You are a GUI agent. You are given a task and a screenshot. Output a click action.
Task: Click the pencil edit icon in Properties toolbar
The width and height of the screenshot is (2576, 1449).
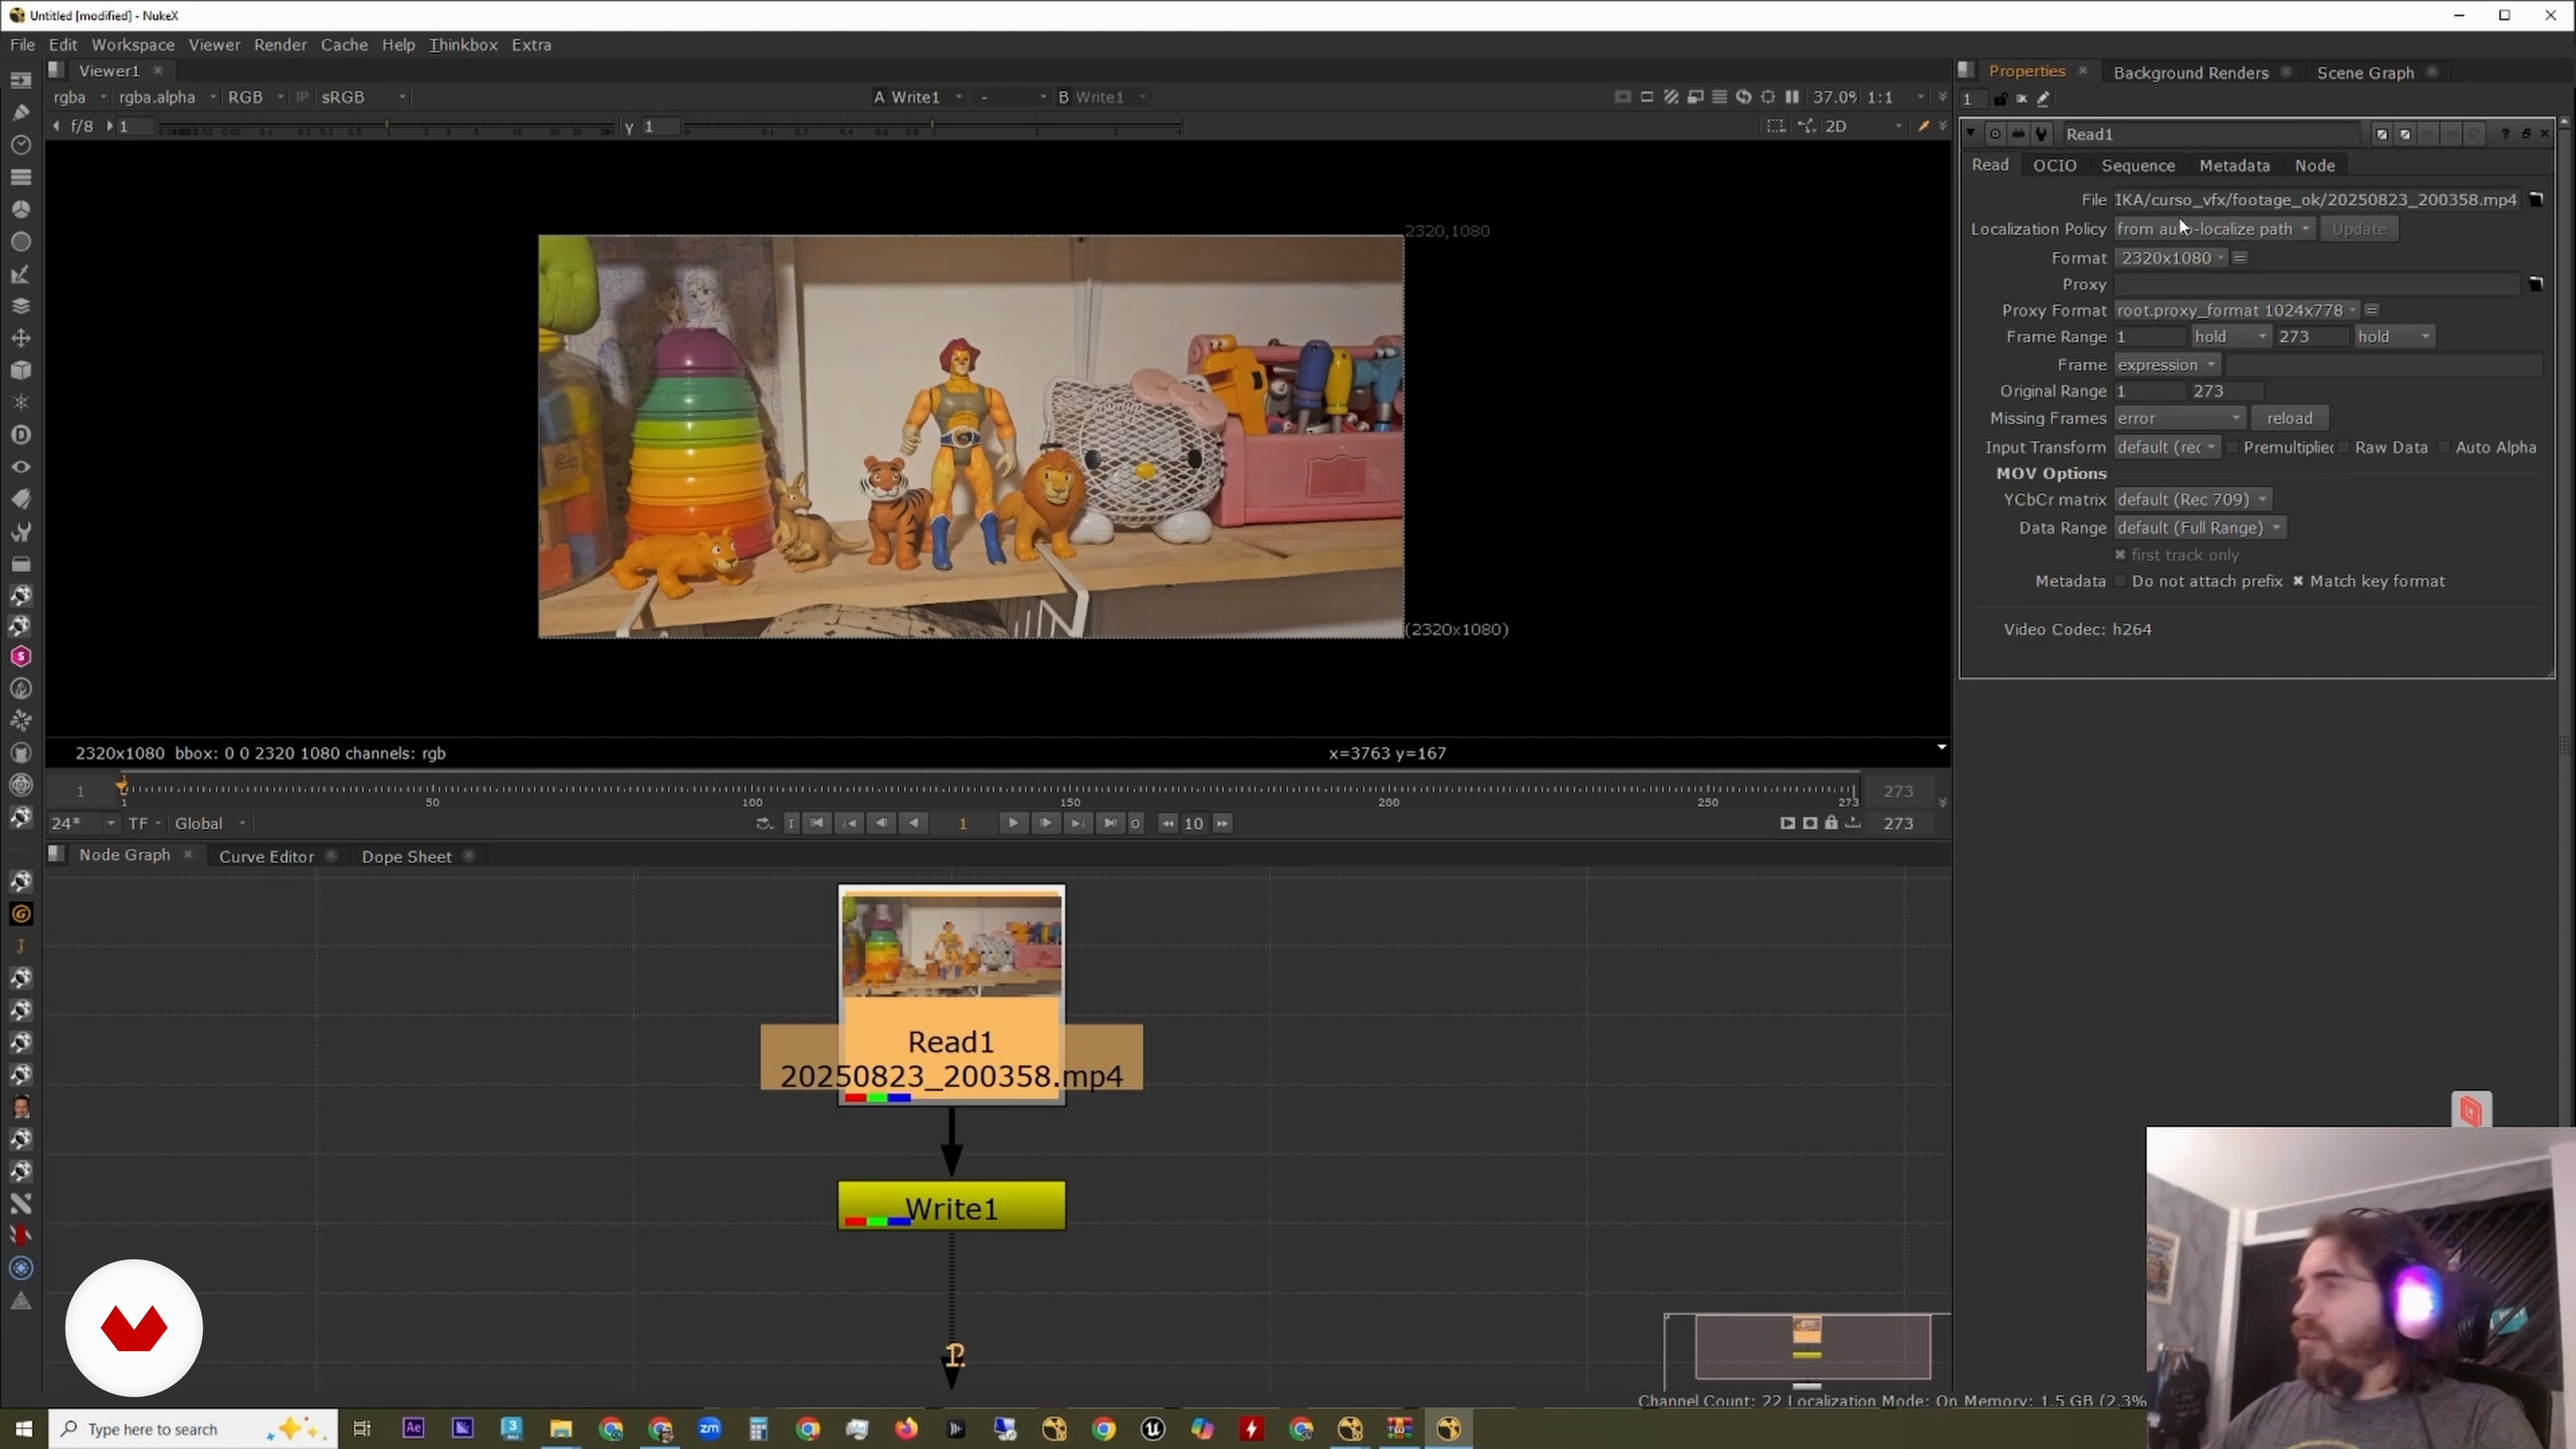tap(2043, 99)
